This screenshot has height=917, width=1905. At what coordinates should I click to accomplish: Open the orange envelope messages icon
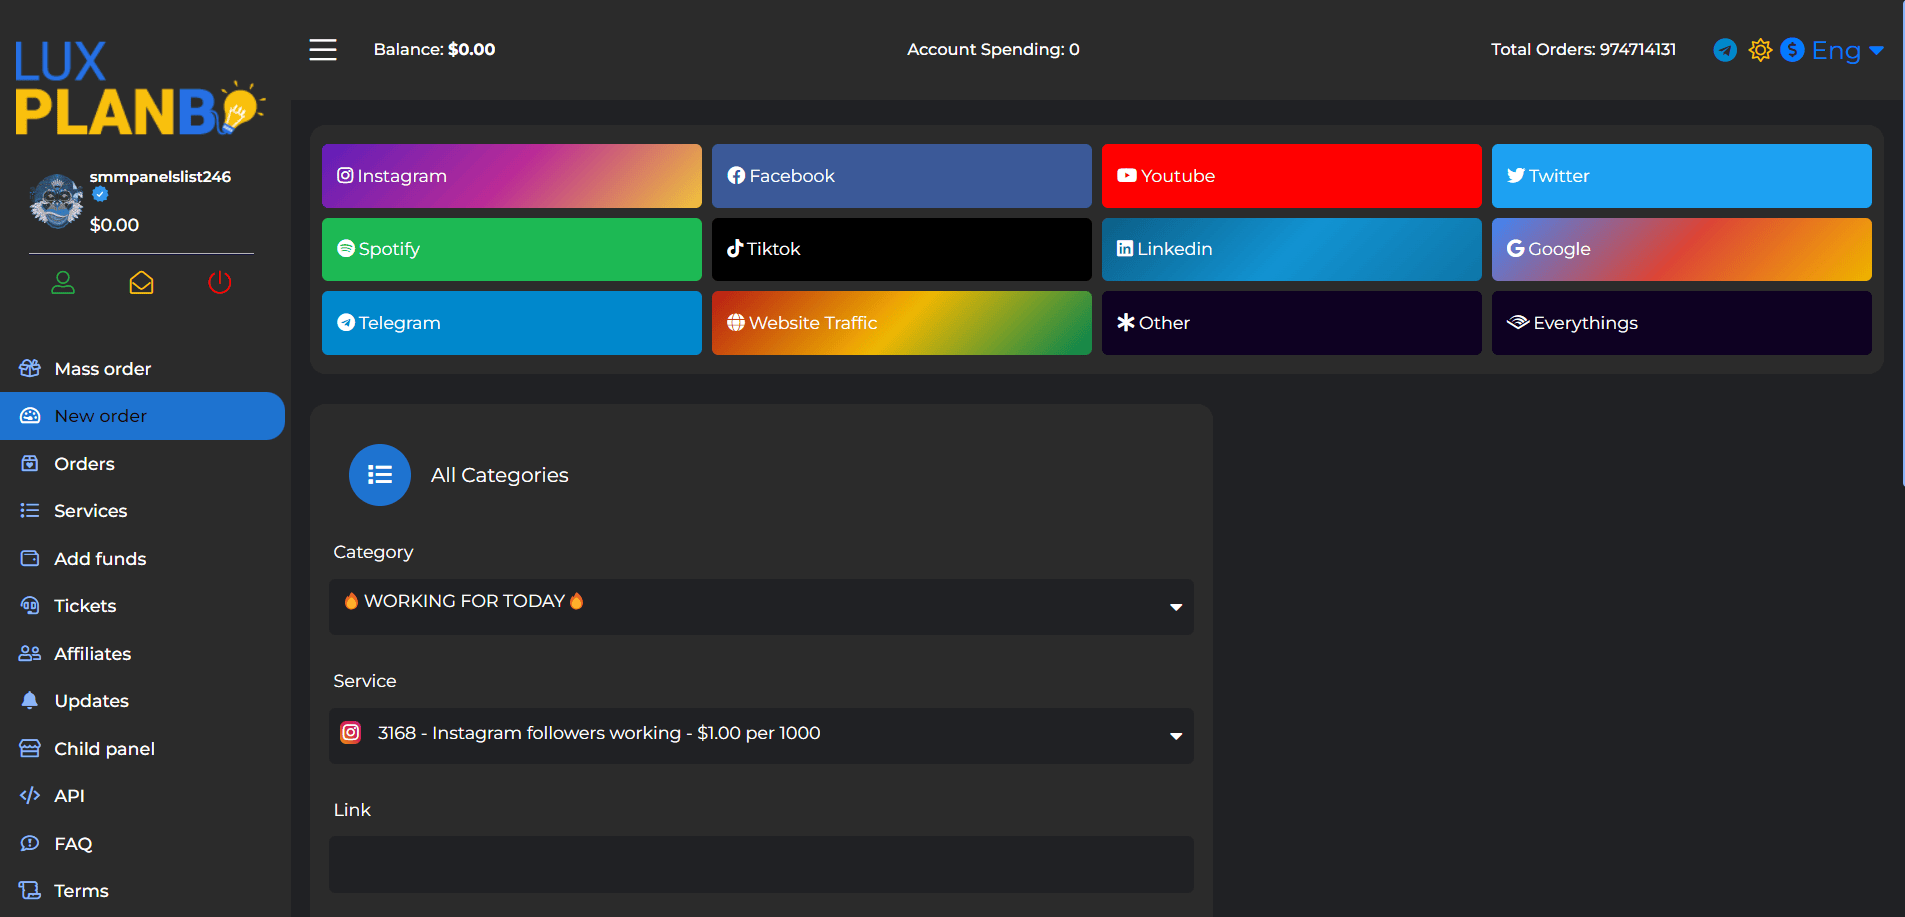pos(141,283)
